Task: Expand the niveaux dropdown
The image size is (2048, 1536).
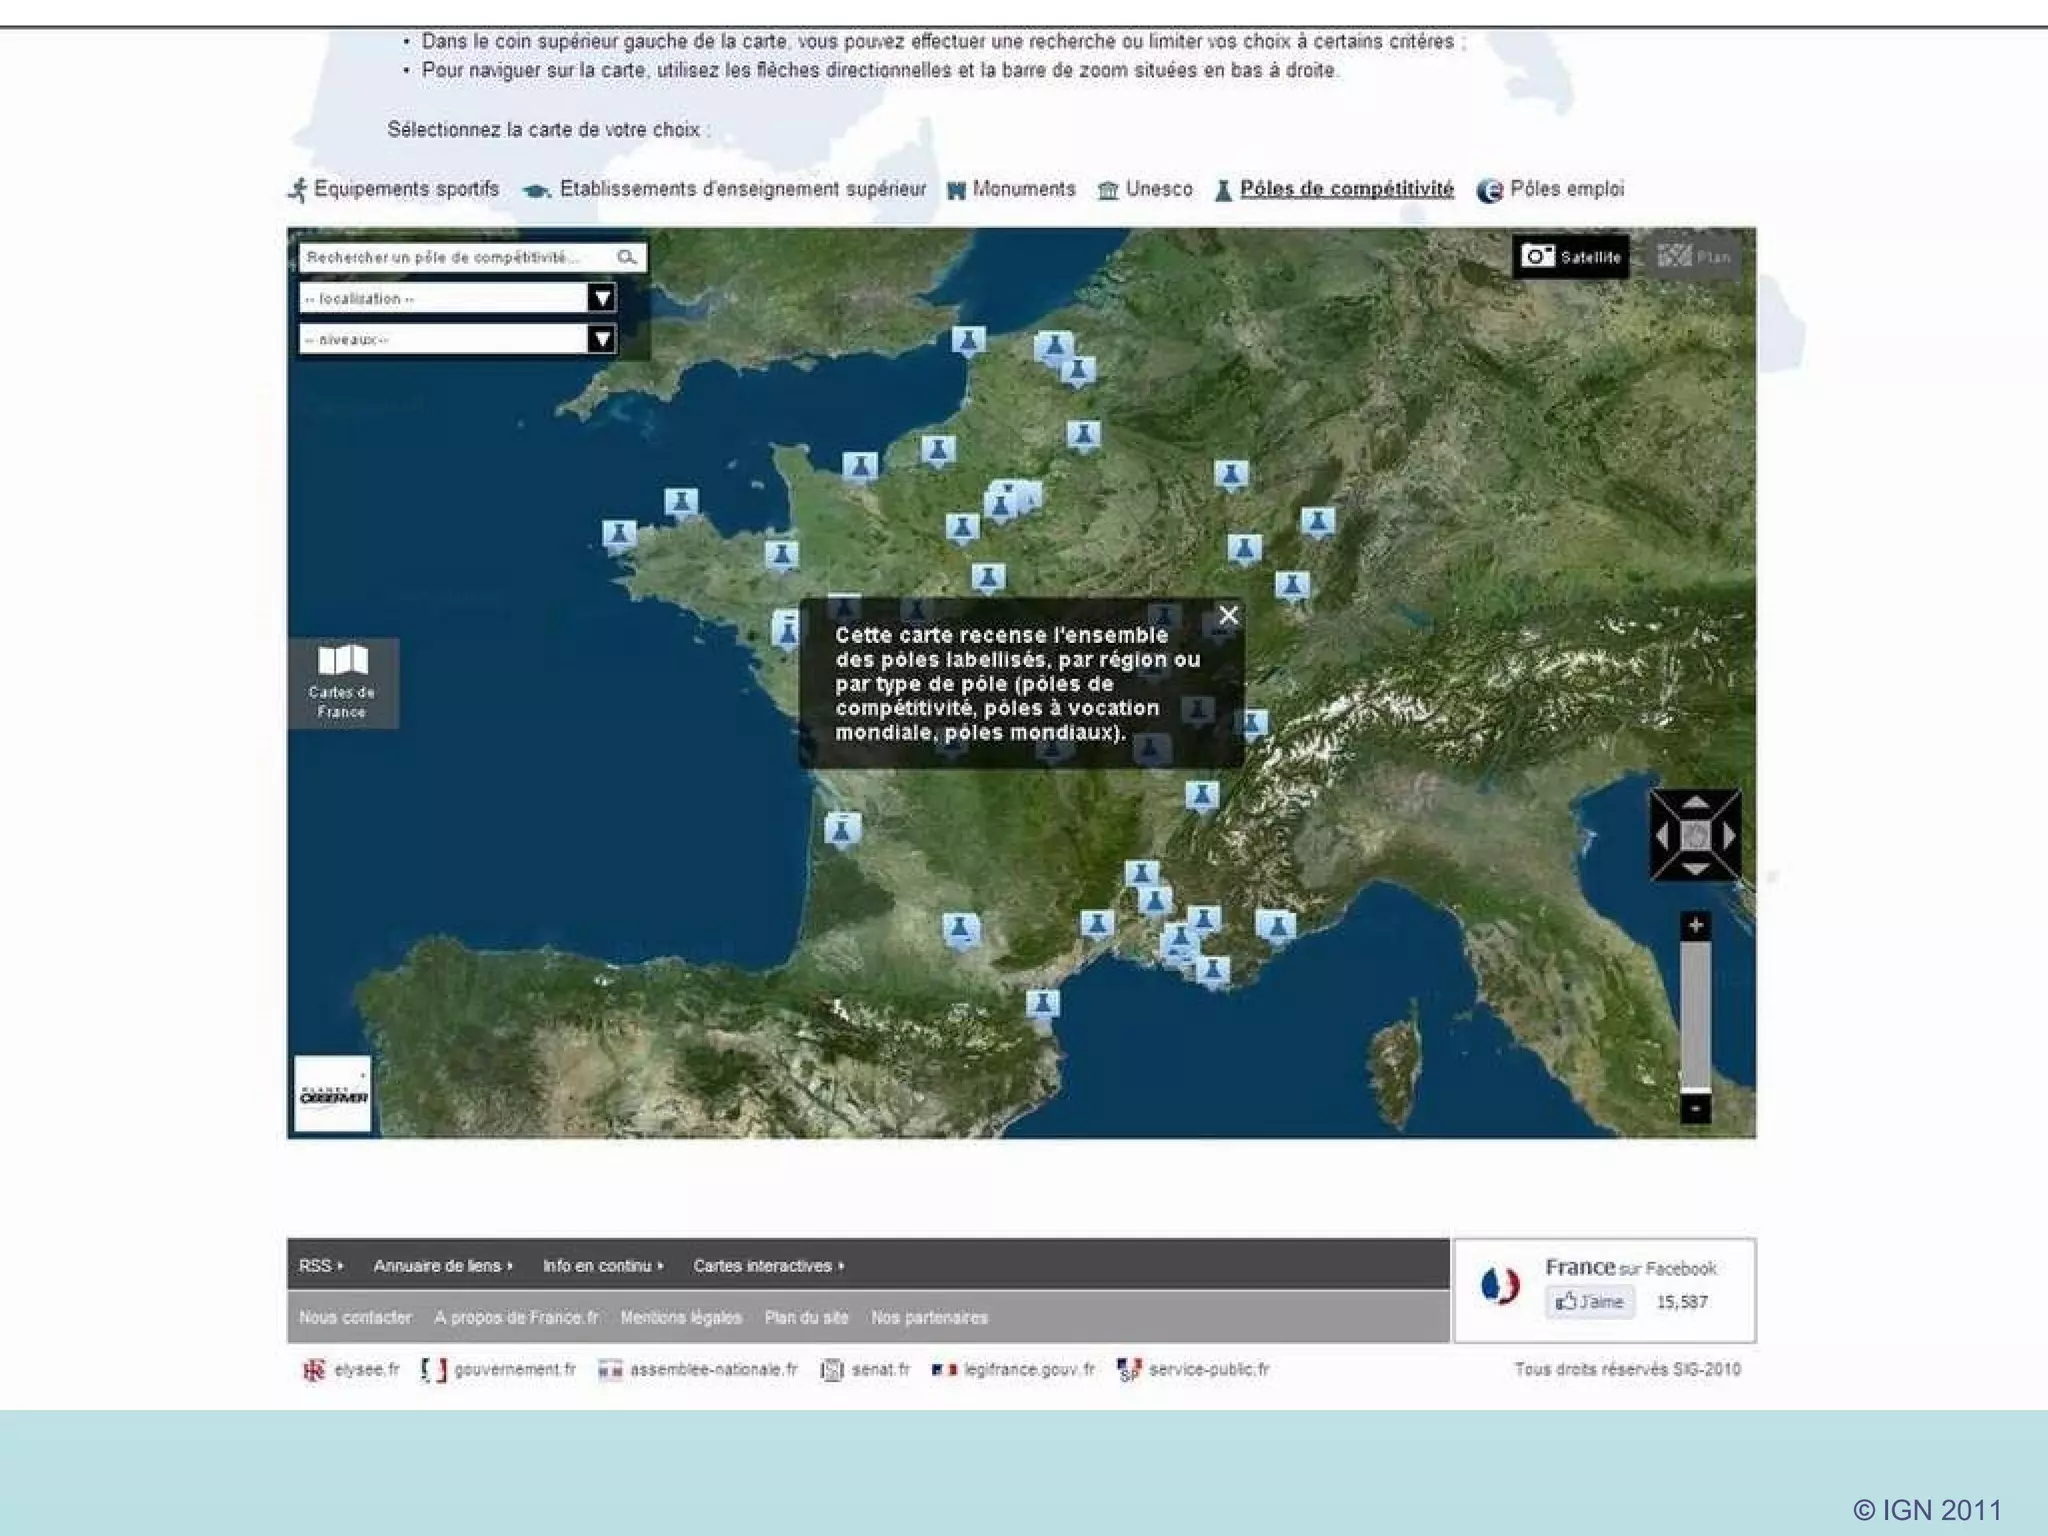Action: (x=601, y=339)
